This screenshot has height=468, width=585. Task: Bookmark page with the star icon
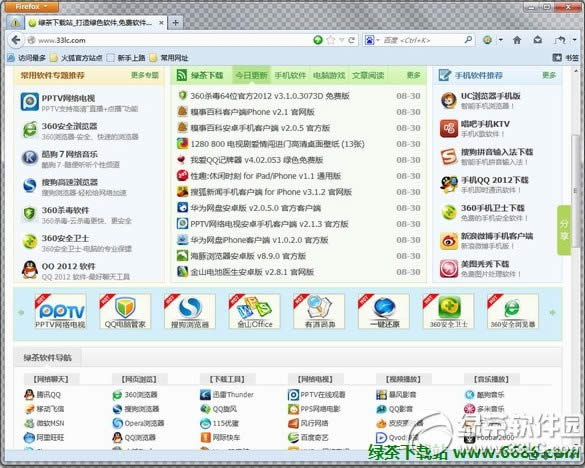click(331, 40)
